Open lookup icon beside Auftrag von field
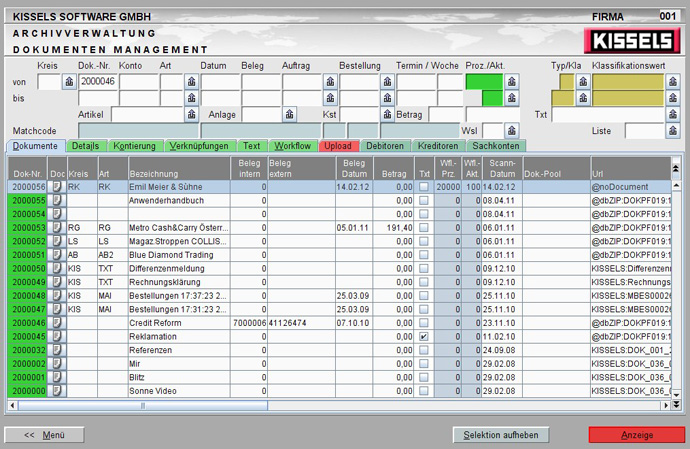 (x=330, y=82)
